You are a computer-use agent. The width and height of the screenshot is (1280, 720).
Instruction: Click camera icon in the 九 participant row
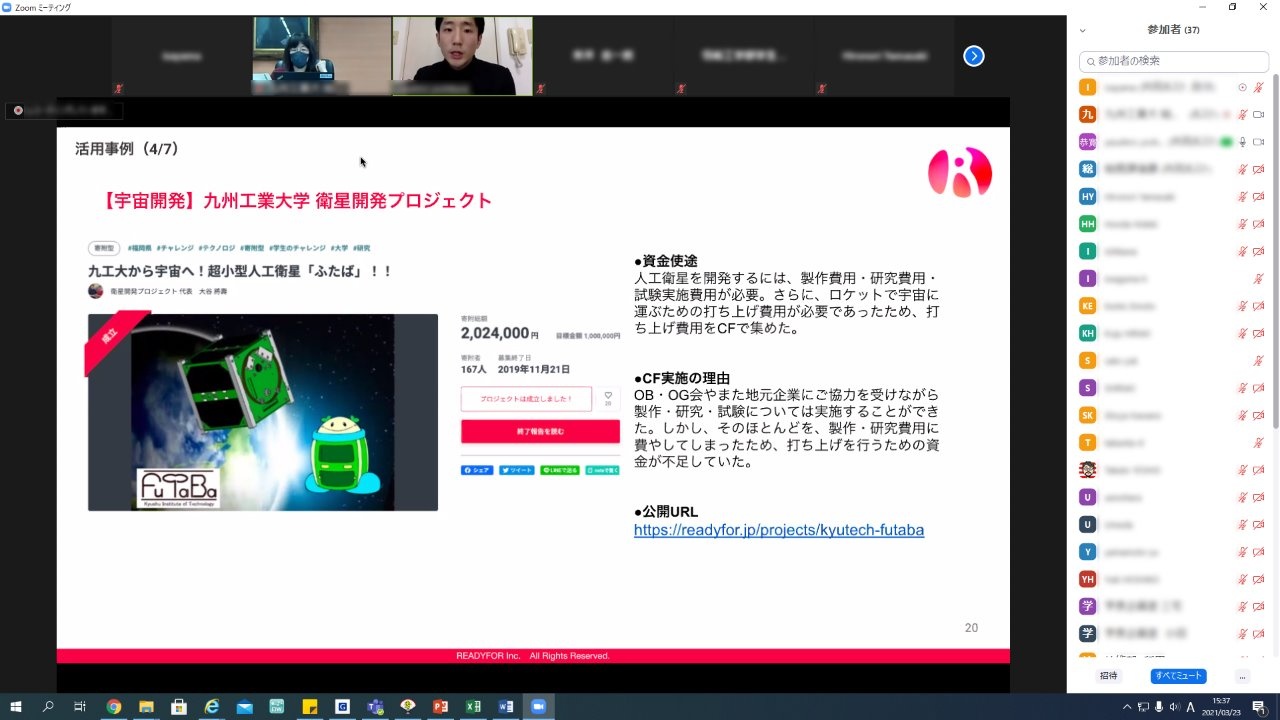1259,115
